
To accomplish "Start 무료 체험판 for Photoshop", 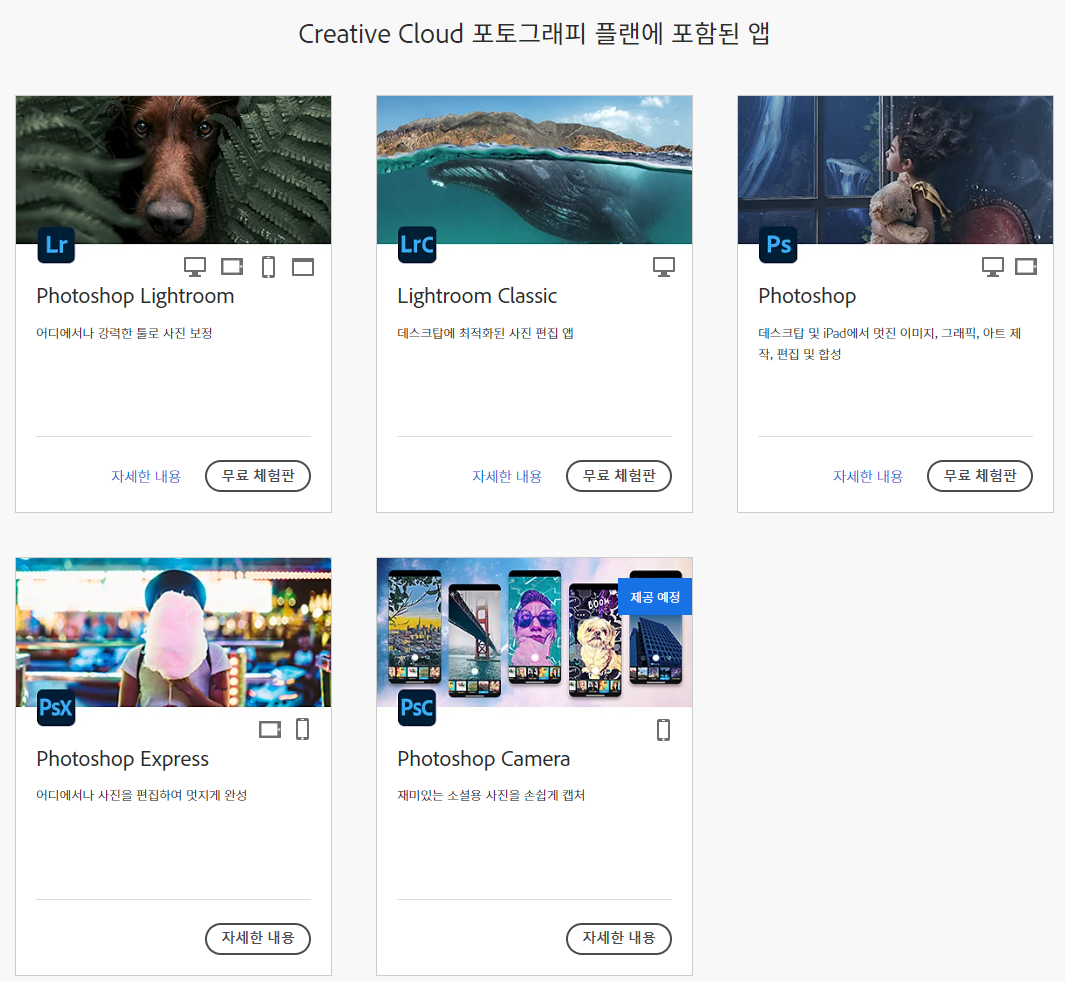I will 980,476.
